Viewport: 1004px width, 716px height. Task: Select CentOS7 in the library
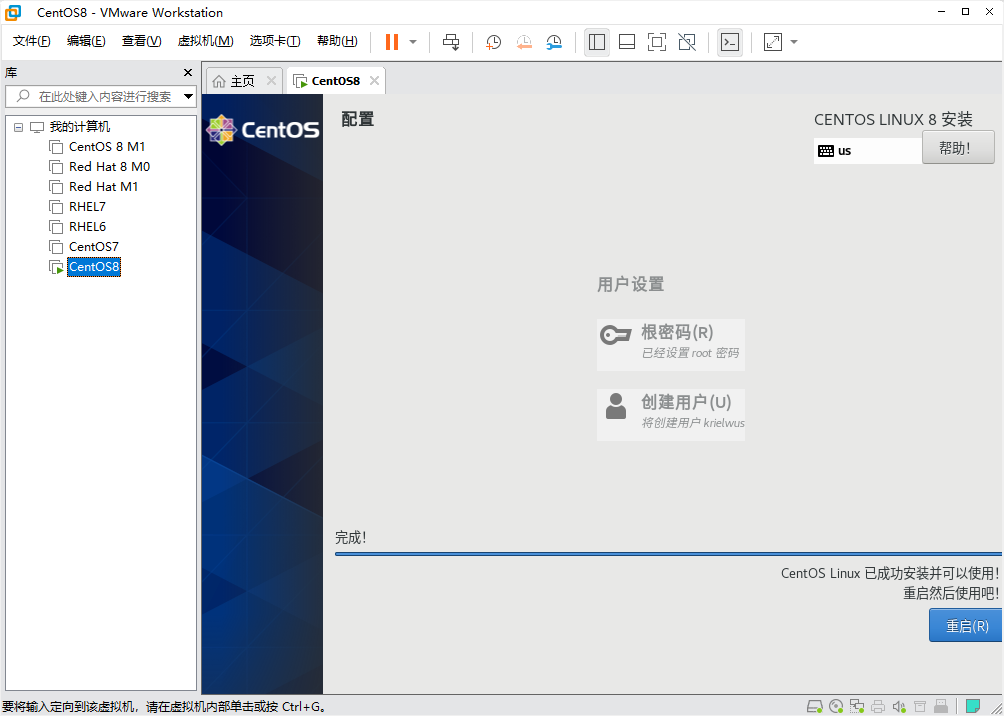pyautogui.click(x=93, y=247)
